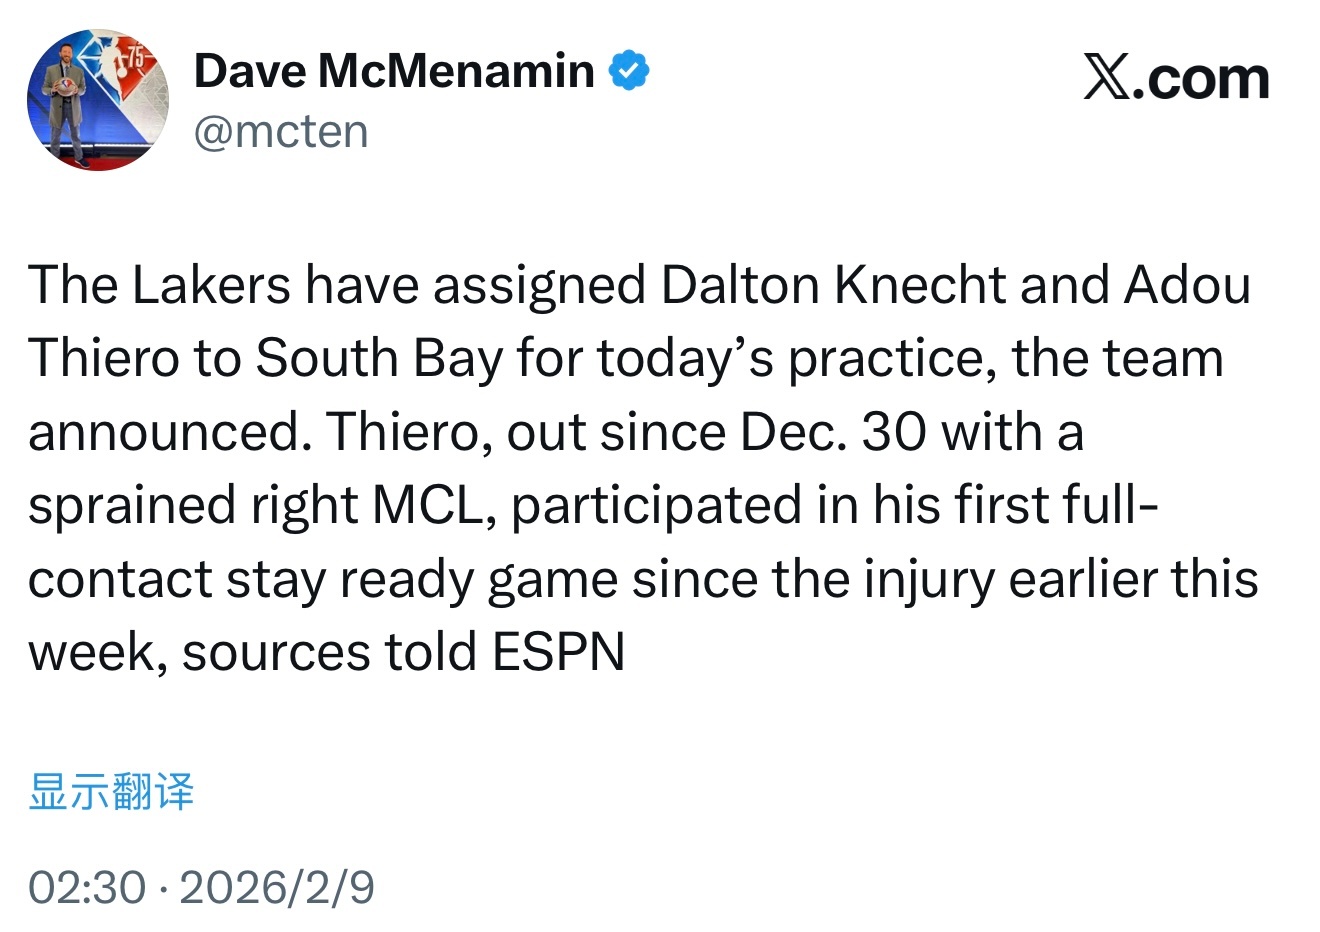Click the 2026/2/9 post date
The image size is (1320, 932).
[277, 887]
